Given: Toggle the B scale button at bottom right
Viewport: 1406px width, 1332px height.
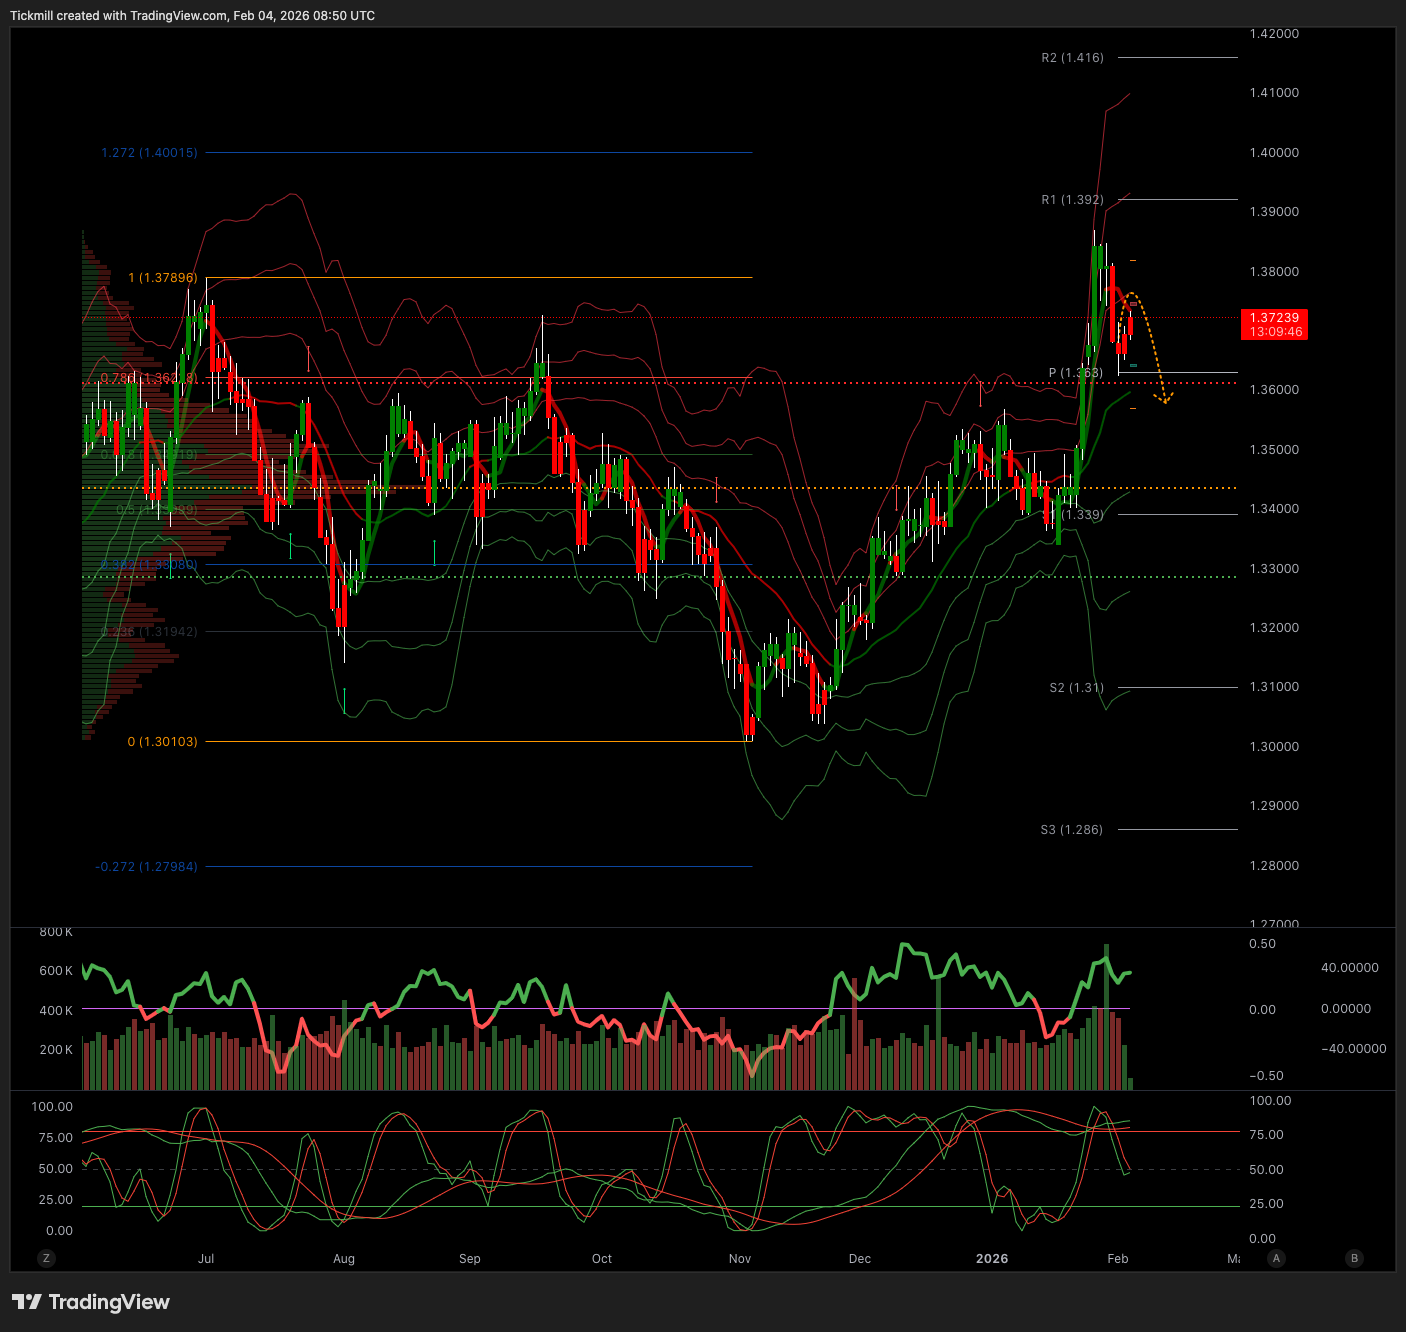Looking at the screenshot, I should point(1354,1258).
